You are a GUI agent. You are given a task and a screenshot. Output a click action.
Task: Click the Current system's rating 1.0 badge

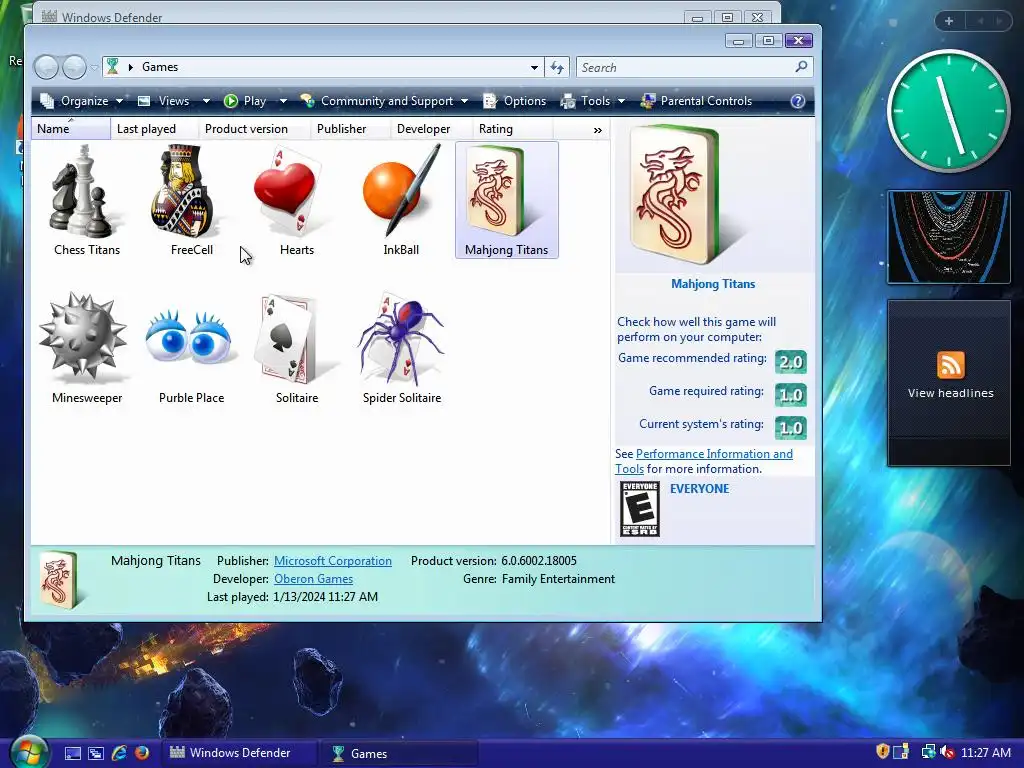click(791, 428)
